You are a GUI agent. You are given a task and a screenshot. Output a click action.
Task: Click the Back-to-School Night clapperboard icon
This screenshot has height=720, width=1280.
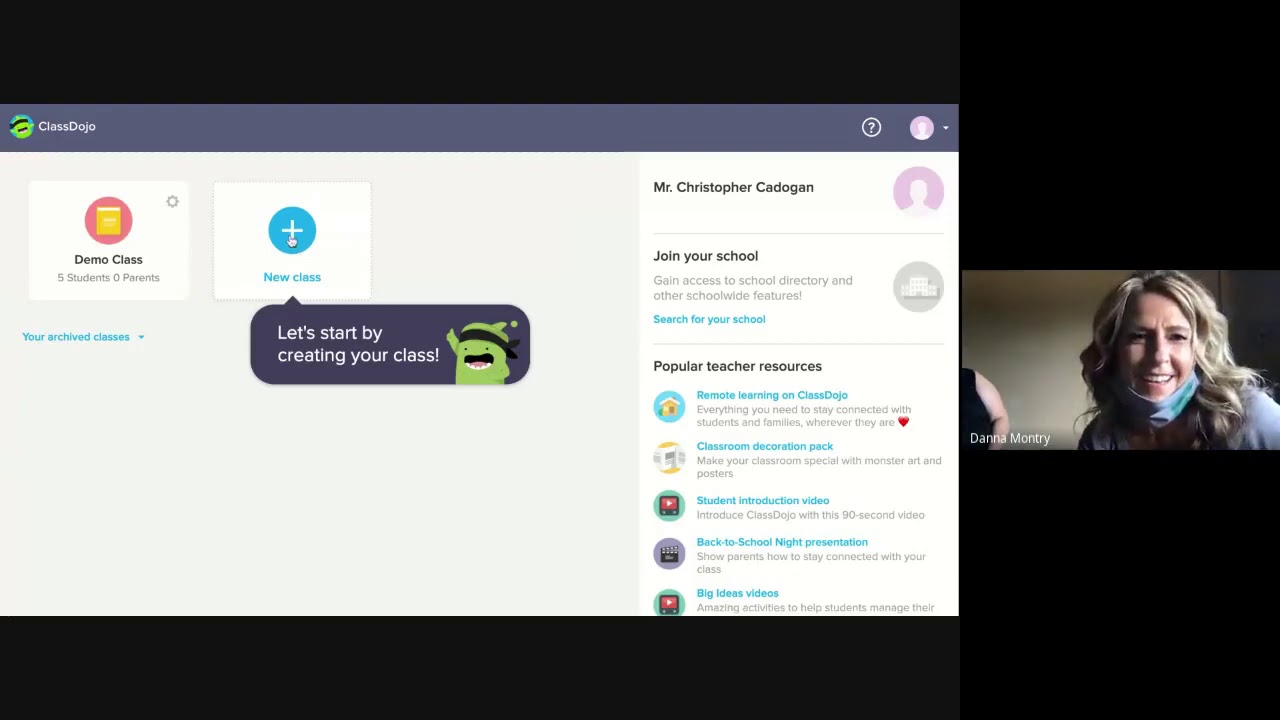click(669, 553)
